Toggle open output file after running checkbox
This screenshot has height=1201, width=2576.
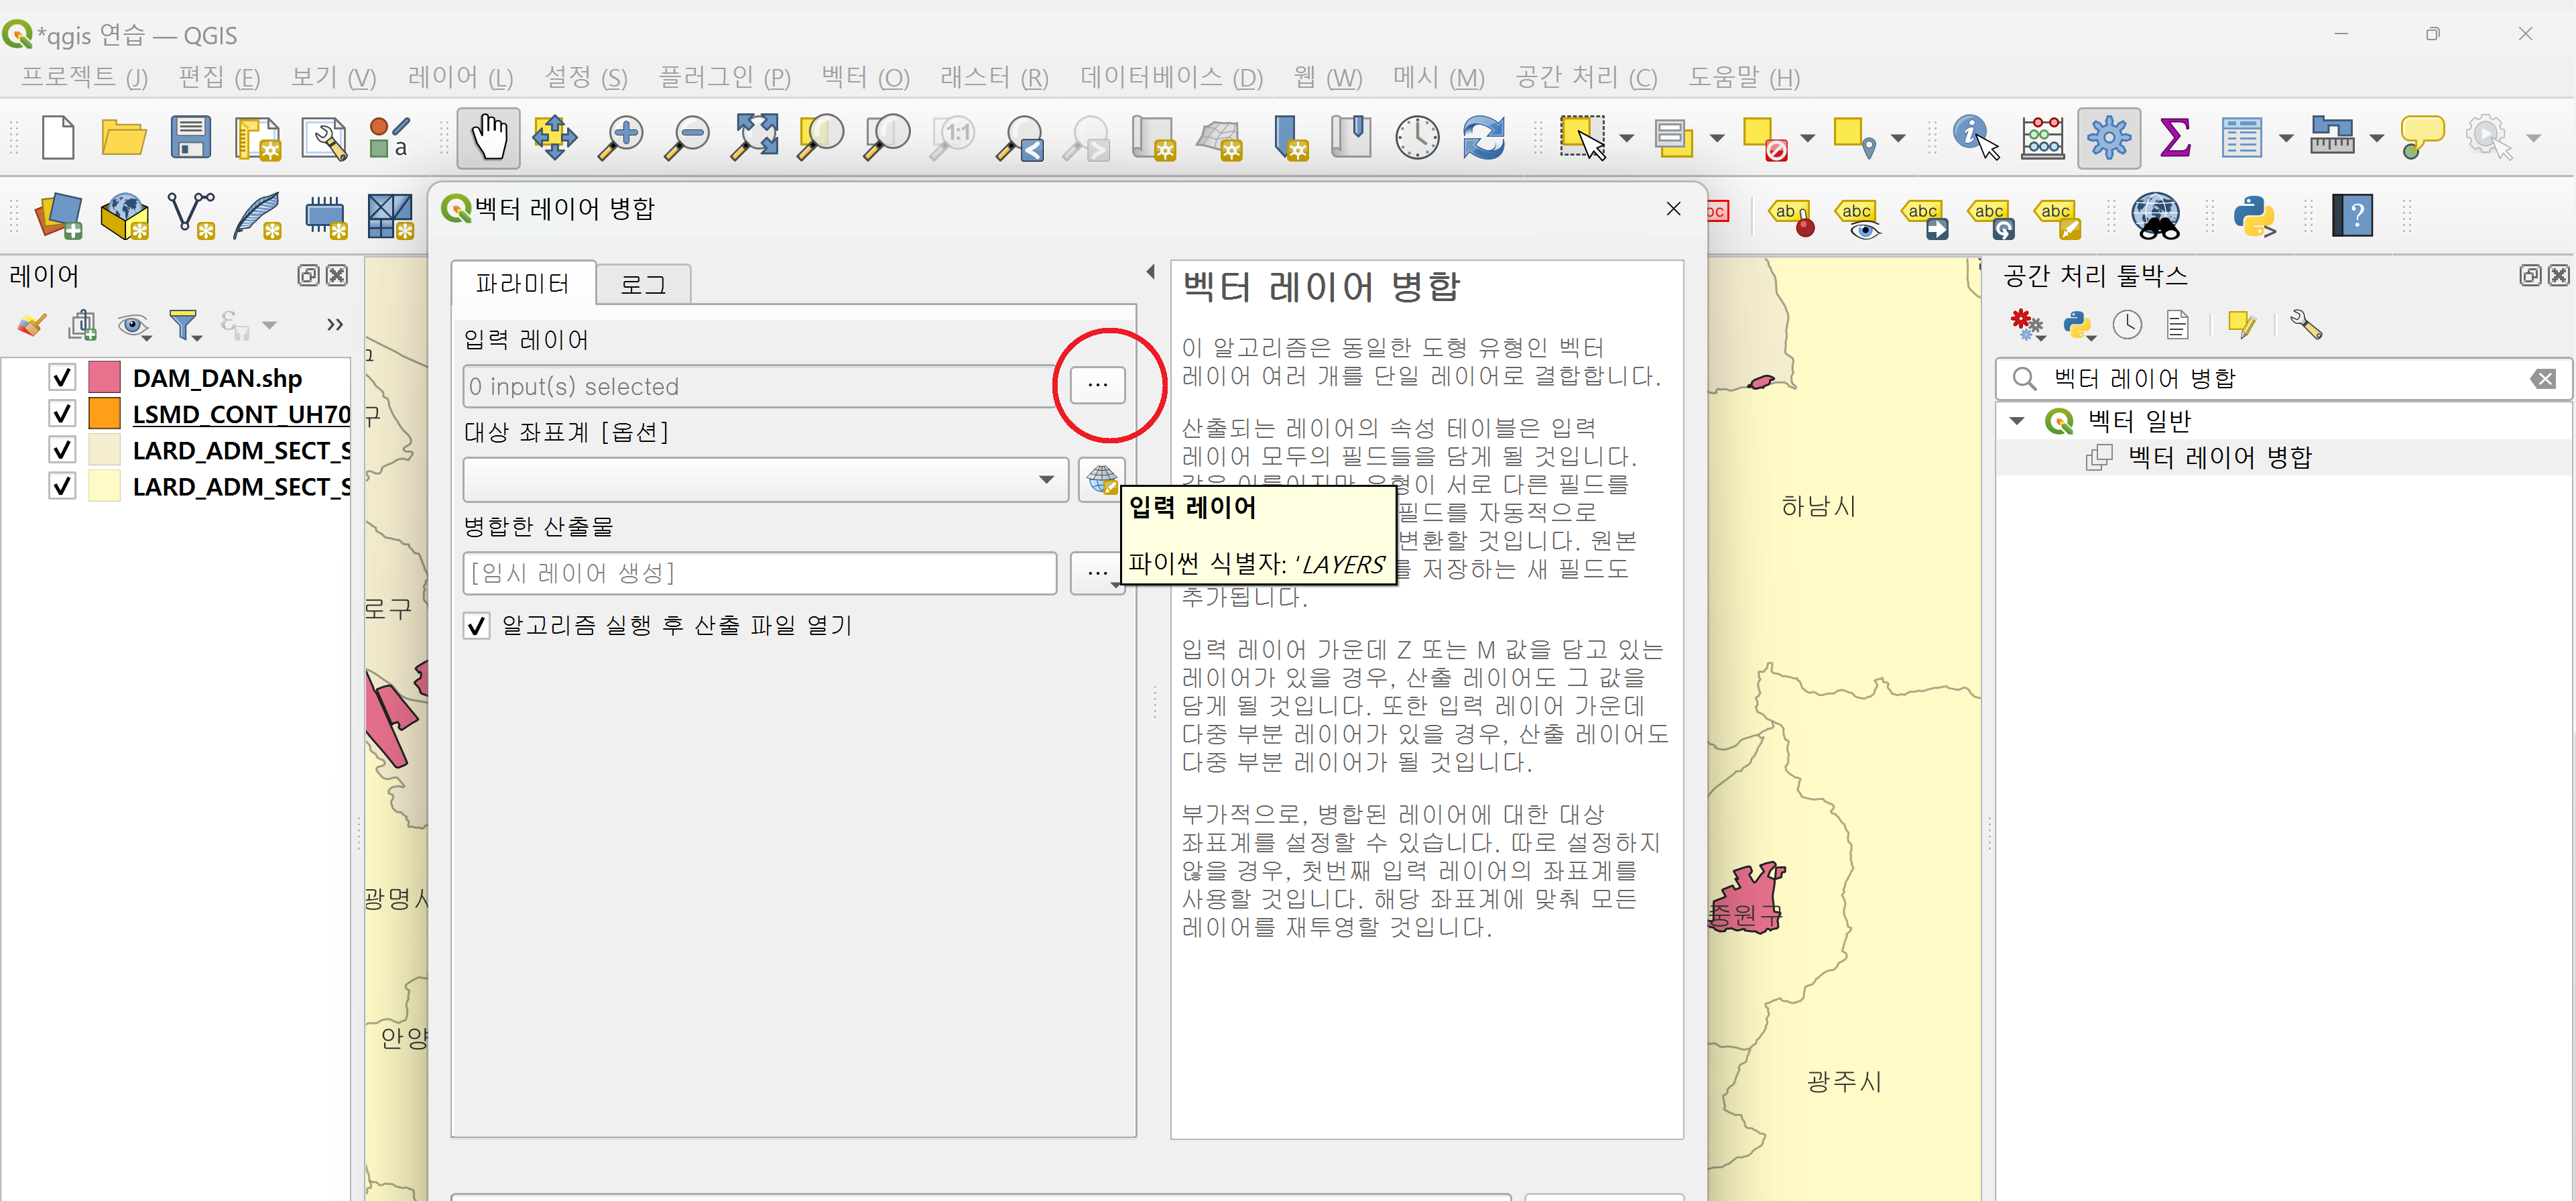[477, 626]
